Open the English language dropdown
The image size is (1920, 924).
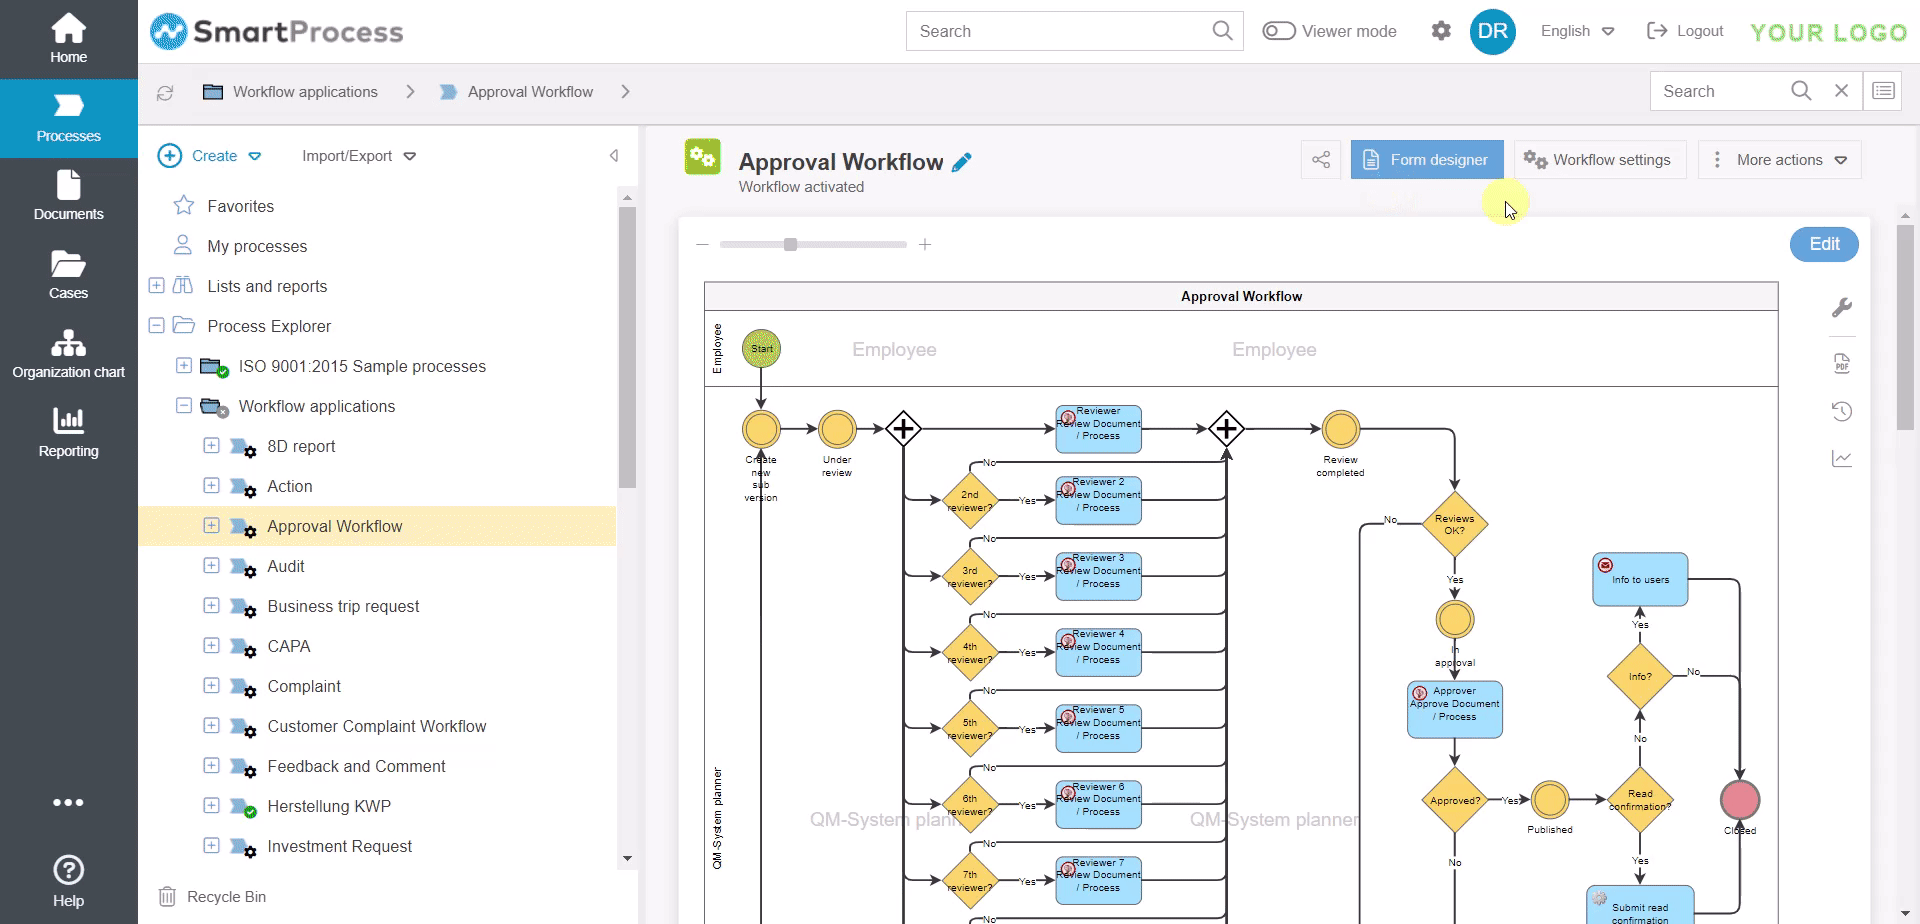(x=1577, y=31)
